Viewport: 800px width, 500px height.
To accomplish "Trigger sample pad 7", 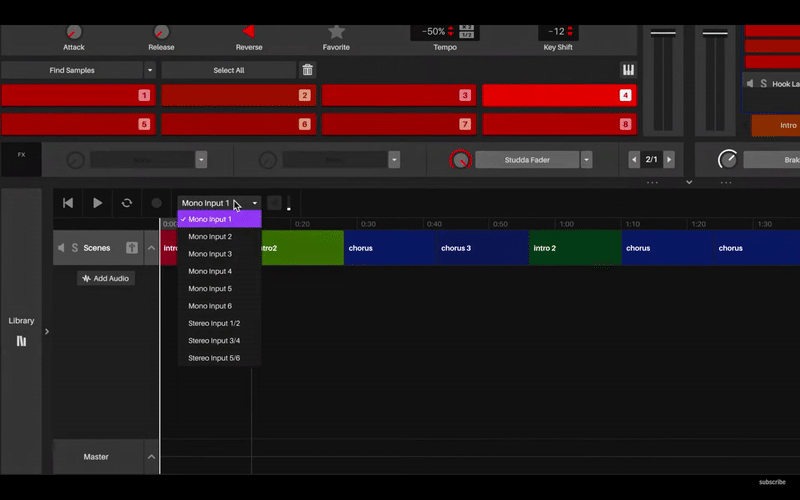I will pos(399,124).
